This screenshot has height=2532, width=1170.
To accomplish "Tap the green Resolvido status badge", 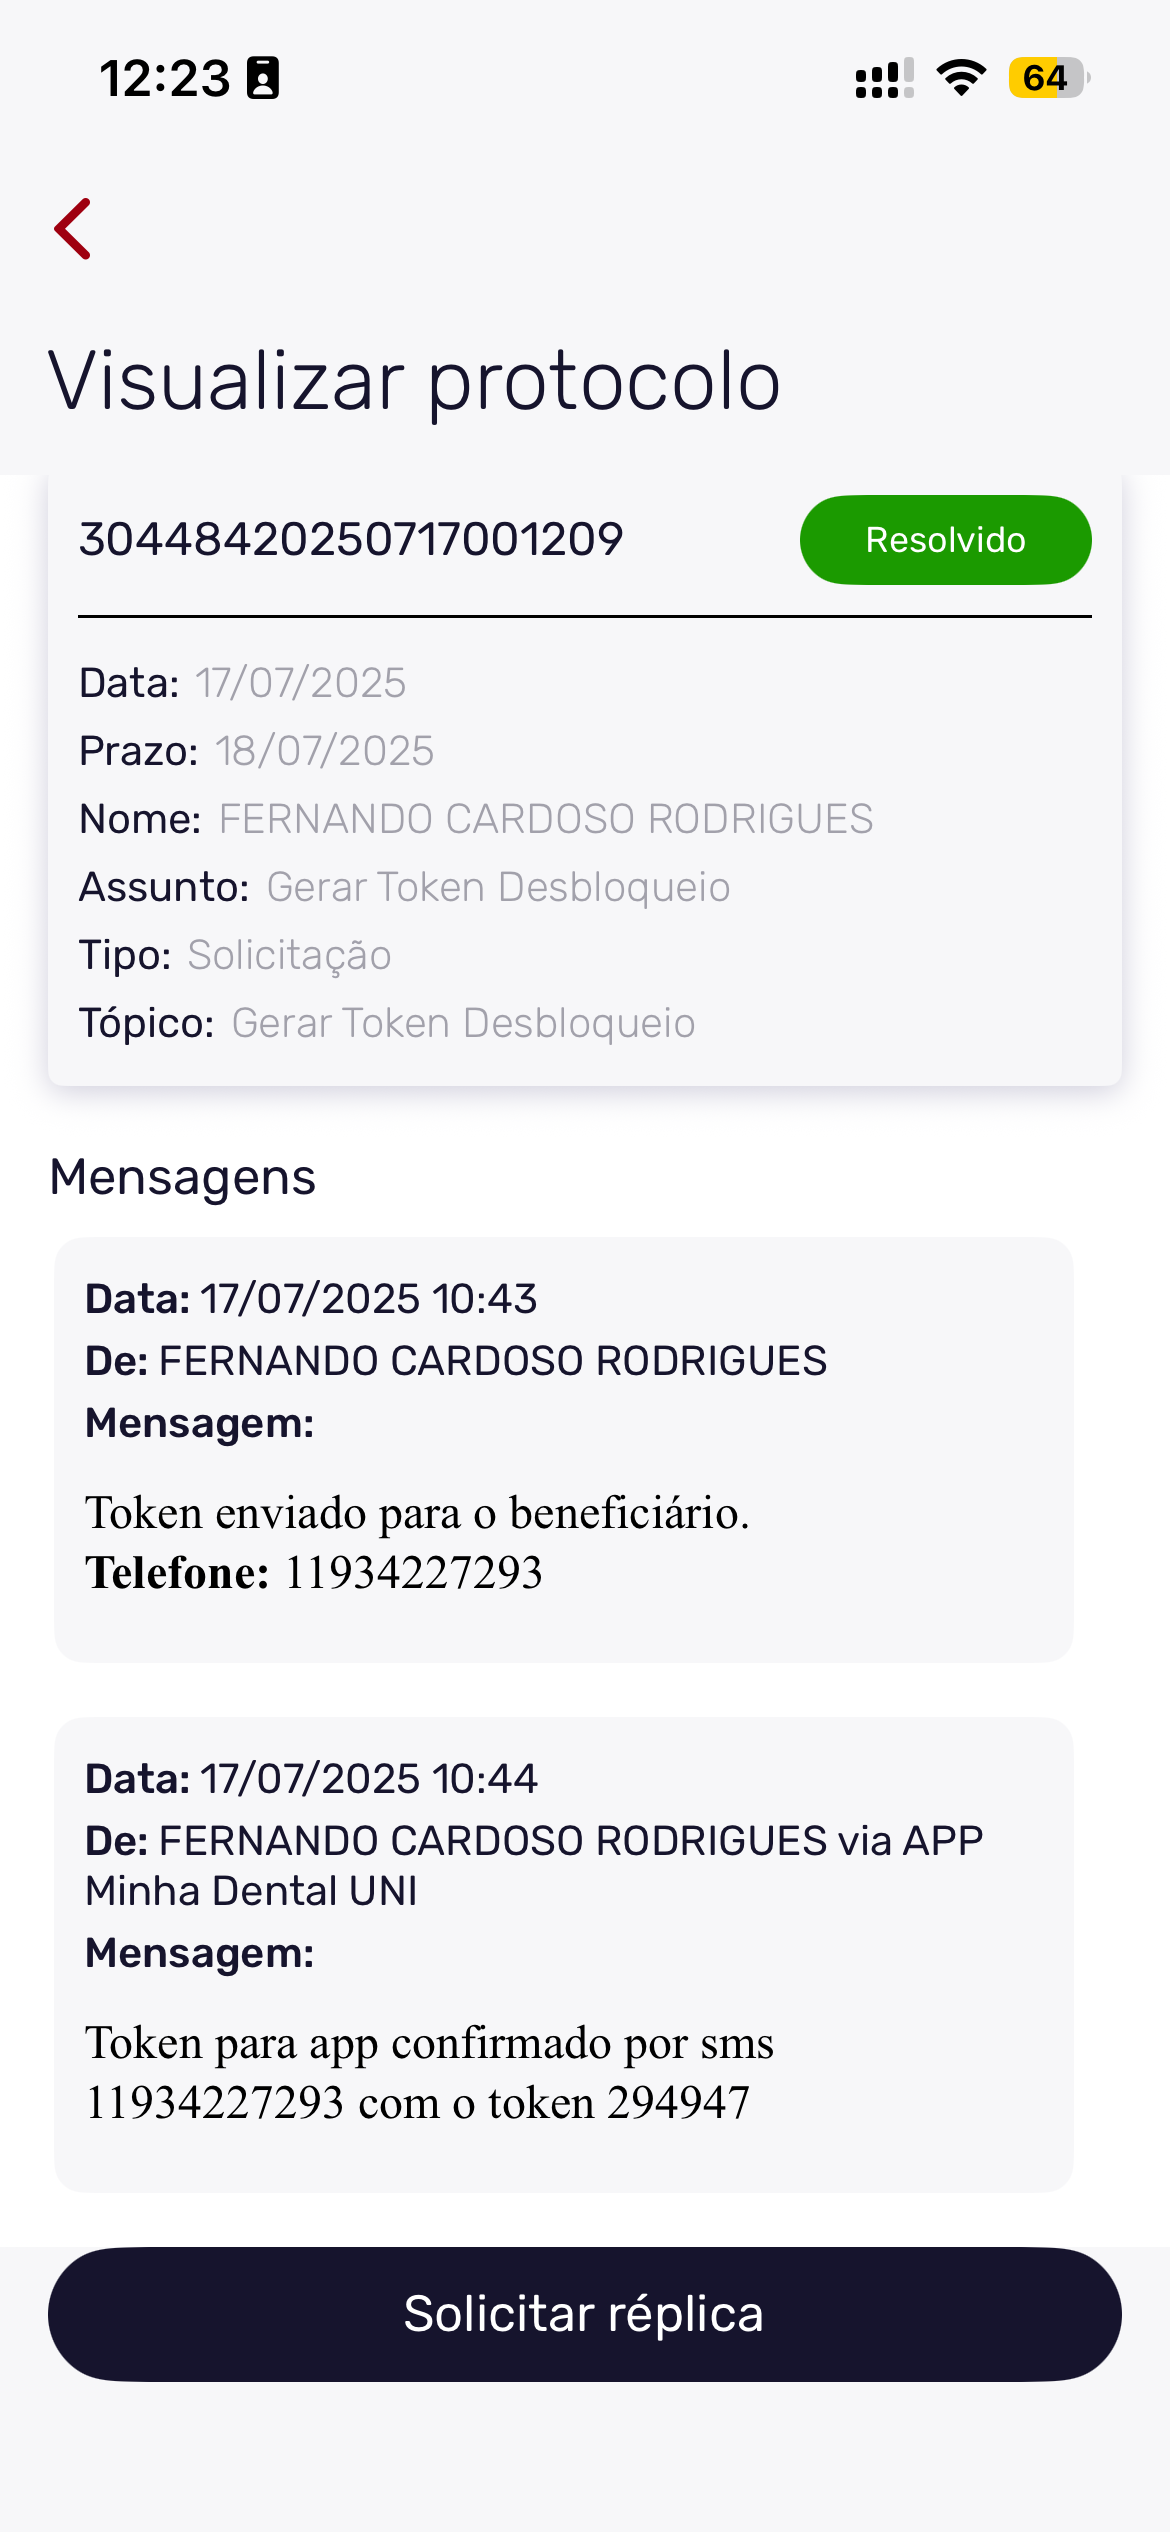I will (x=945, y=540).
